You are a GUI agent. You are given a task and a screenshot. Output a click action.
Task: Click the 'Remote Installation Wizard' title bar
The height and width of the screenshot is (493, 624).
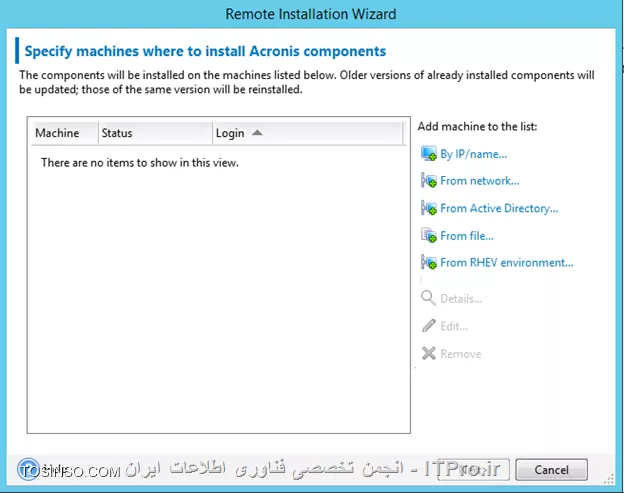point(311,14)
